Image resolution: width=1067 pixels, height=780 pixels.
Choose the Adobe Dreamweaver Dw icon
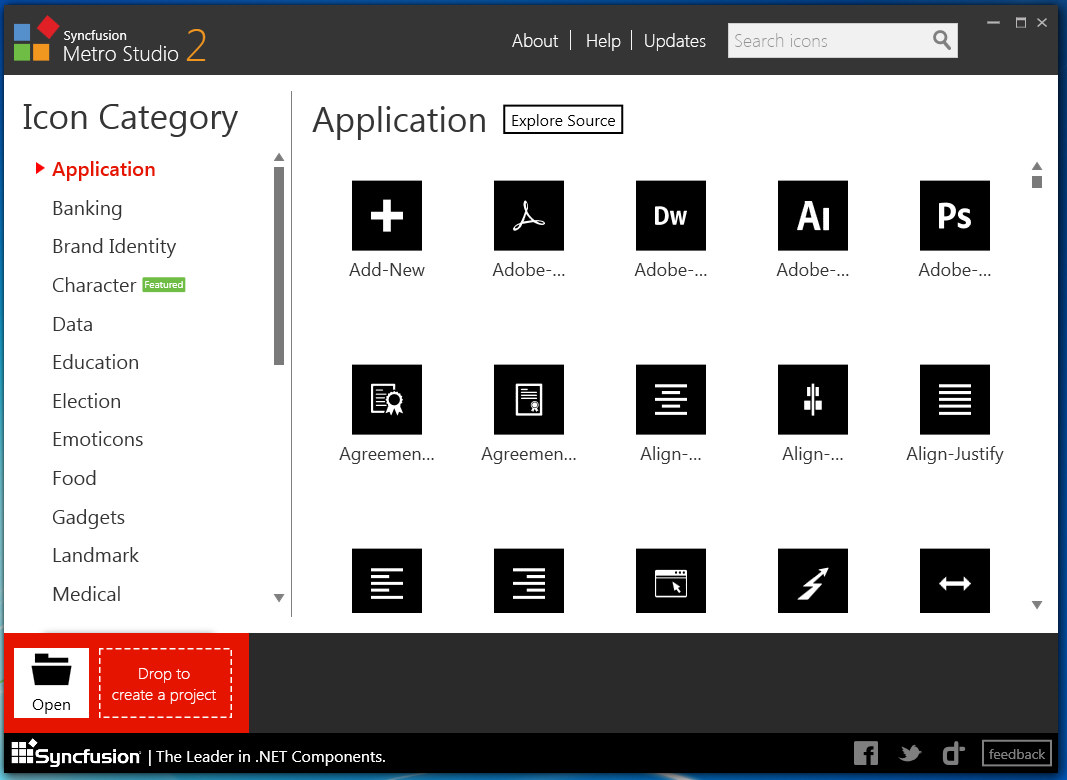670,215
